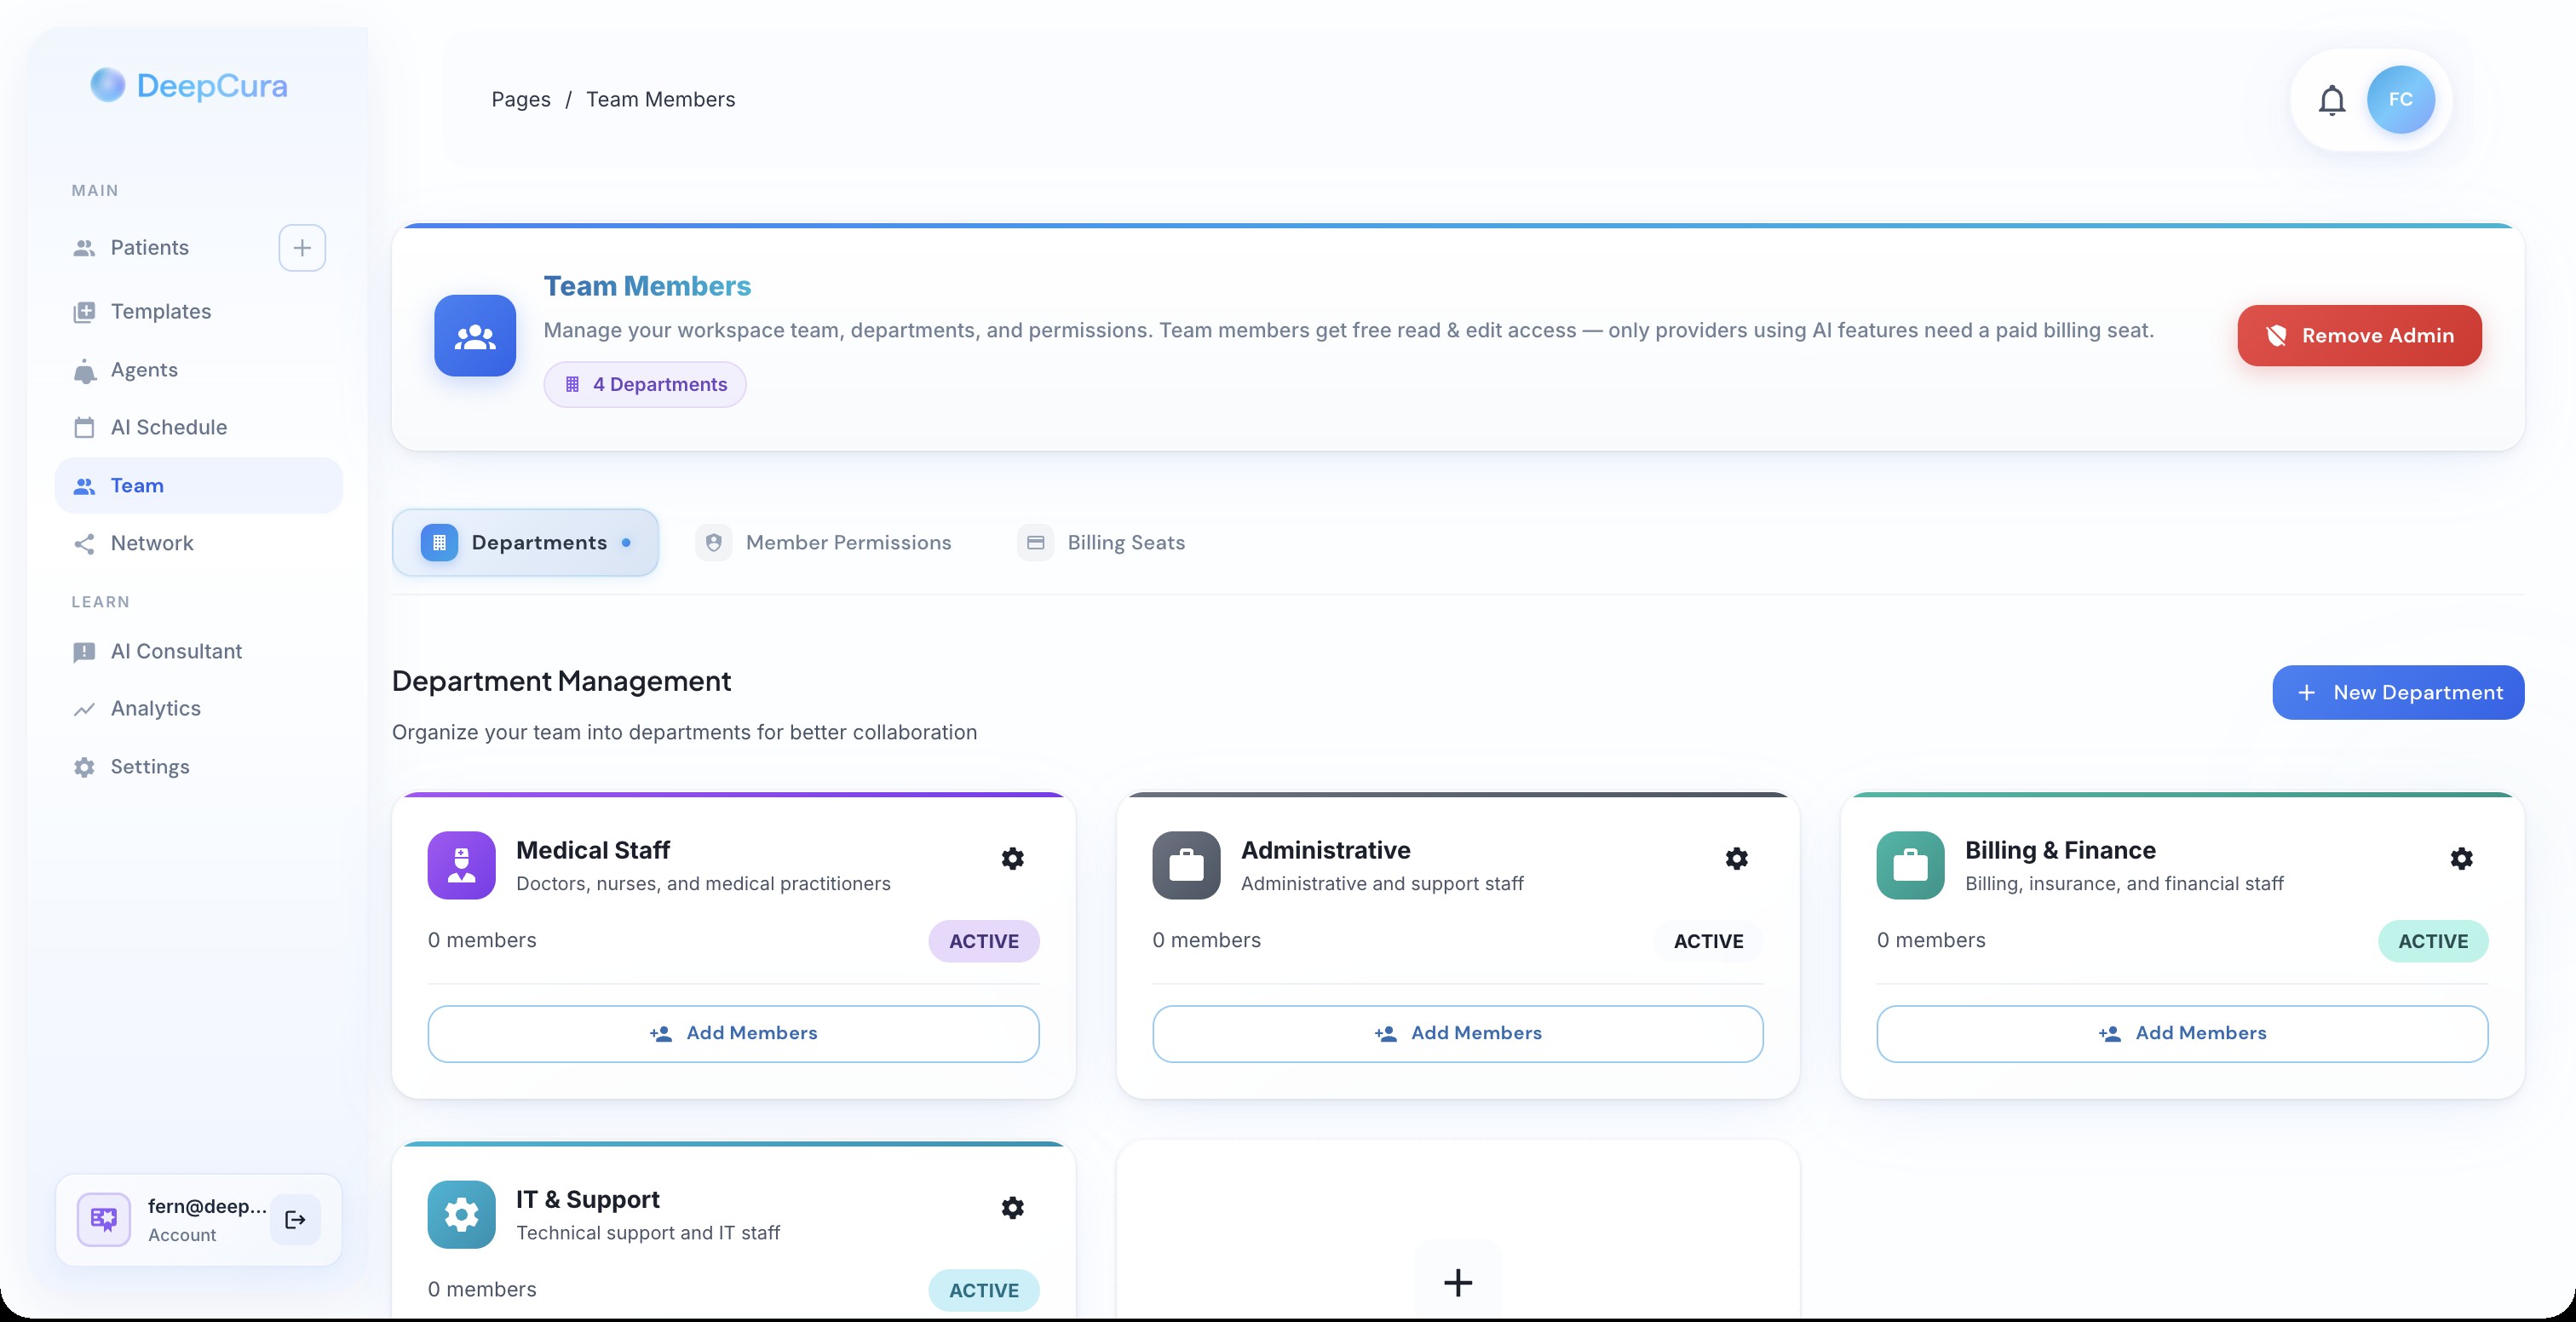The width and height of the screenshot is (2576, 1322).
Task: Open fern@deep... account label
Action: click(x=207, y=1207)
